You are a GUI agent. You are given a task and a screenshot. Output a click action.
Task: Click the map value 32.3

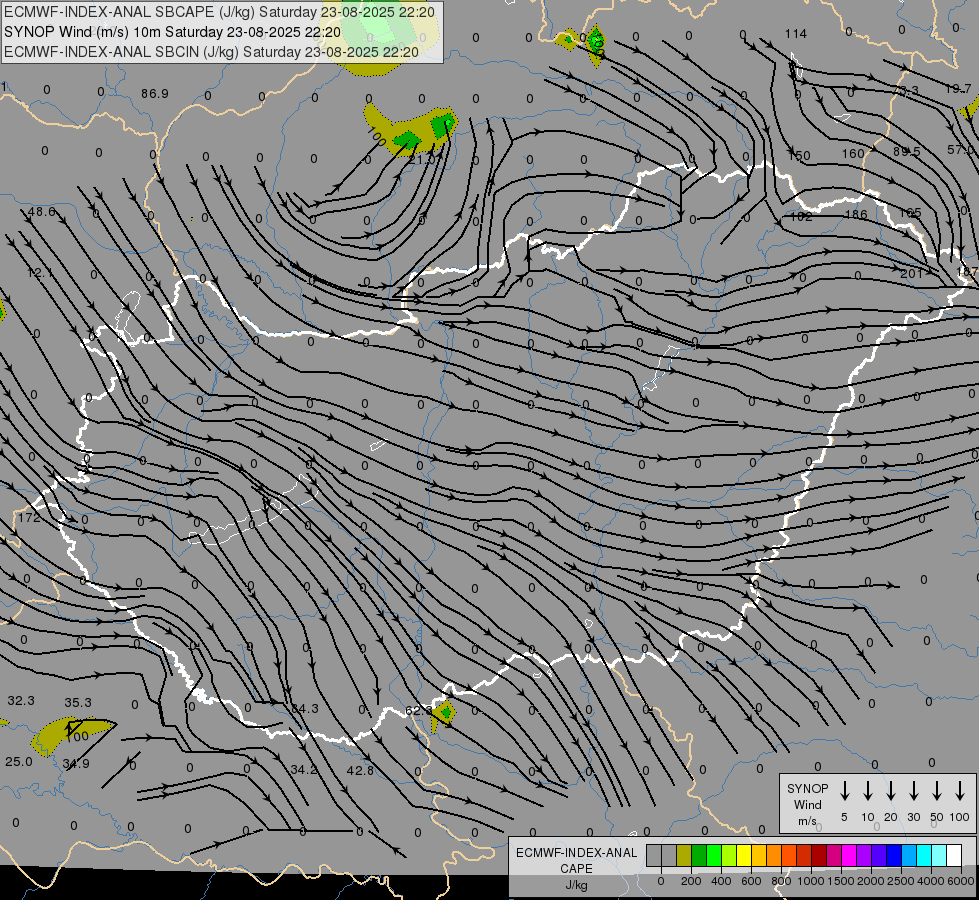coord(21,701)
